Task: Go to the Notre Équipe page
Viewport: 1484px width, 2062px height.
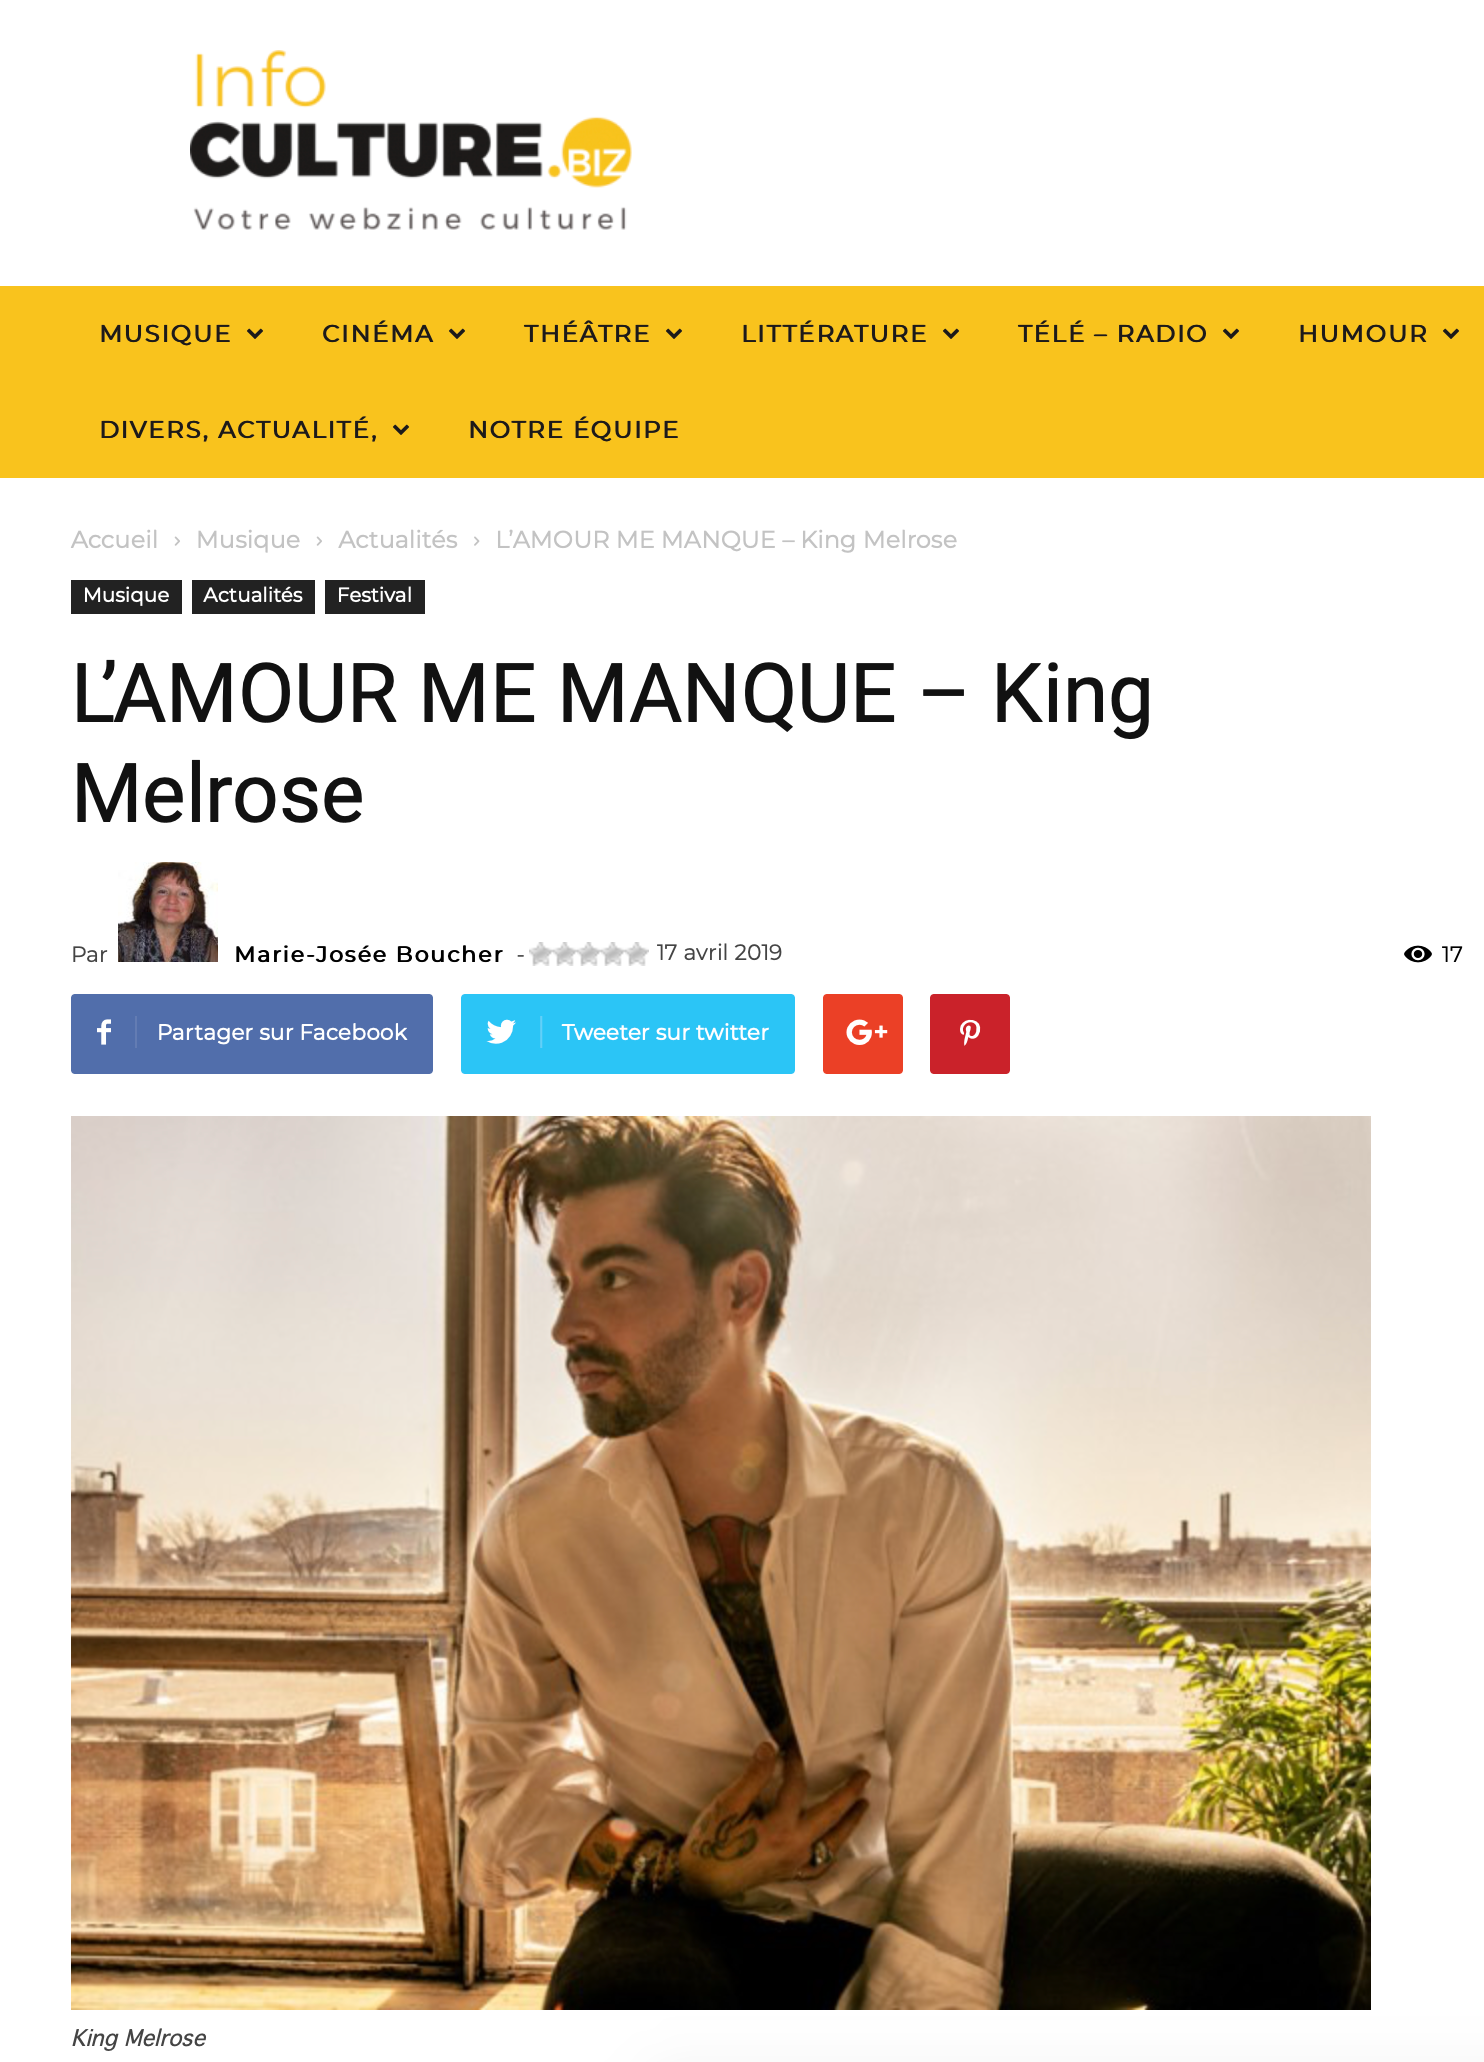Action: [574, 430]
